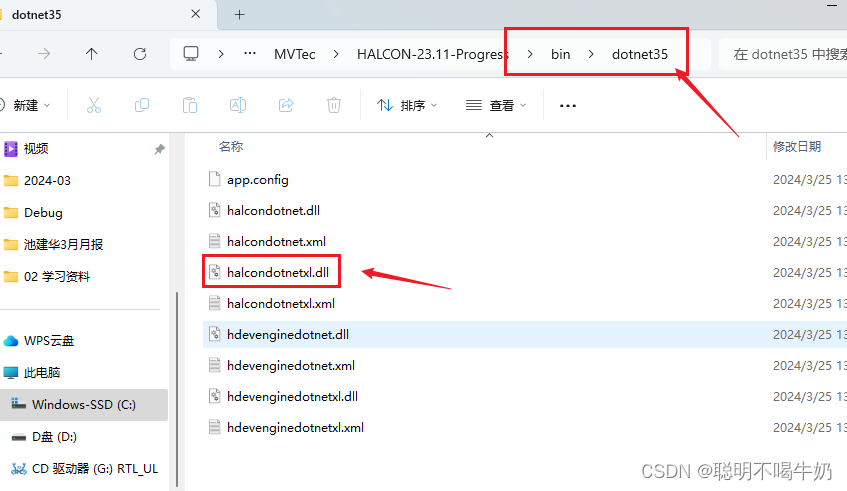Viewport: 847px width, 491px height.
Task: Open the Debug folder in sidebar
Action: tap(43, 212)
